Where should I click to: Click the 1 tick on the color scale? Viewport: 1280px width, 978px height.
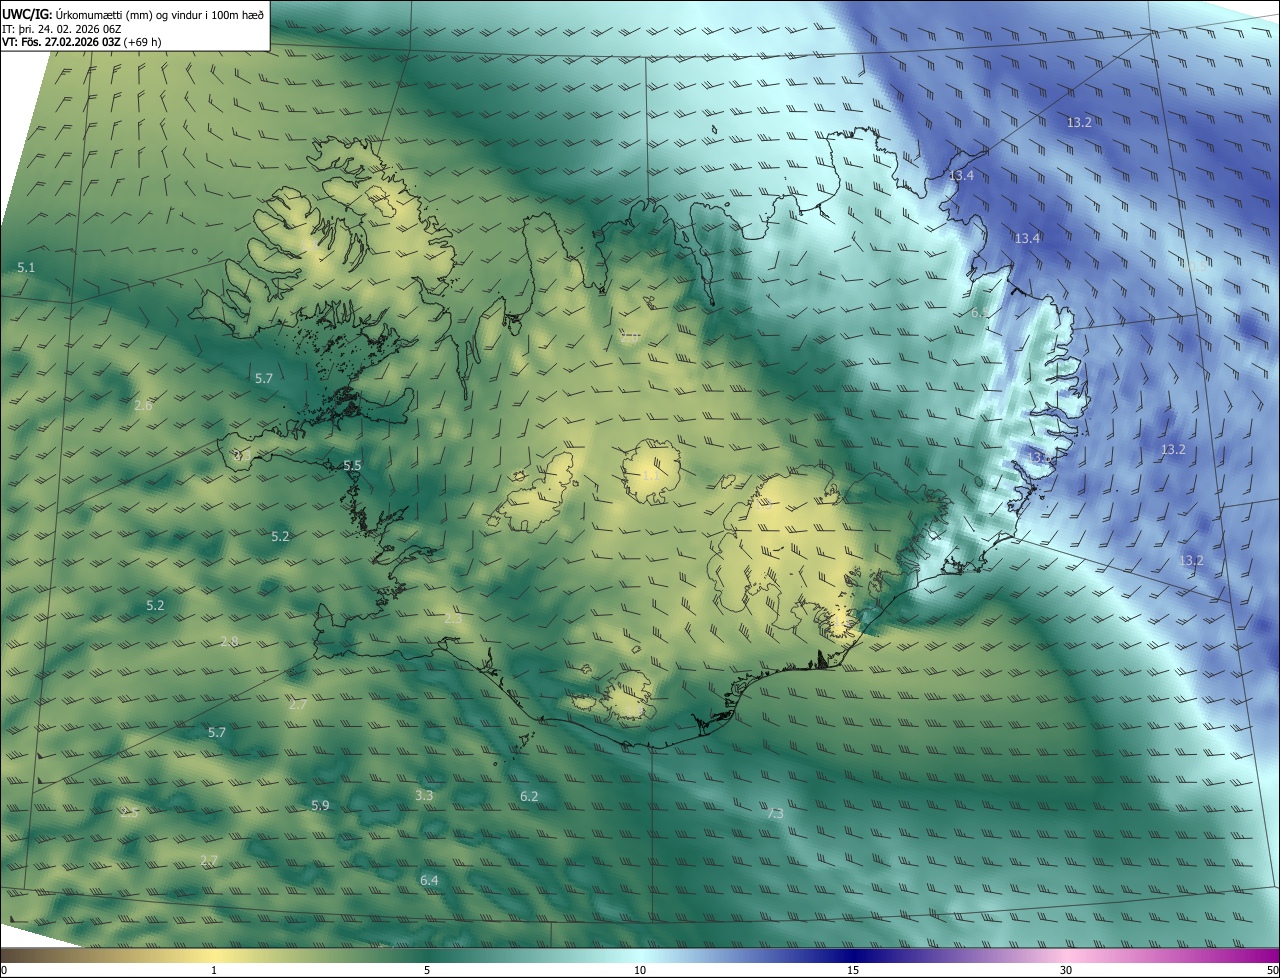click(214, 970)
